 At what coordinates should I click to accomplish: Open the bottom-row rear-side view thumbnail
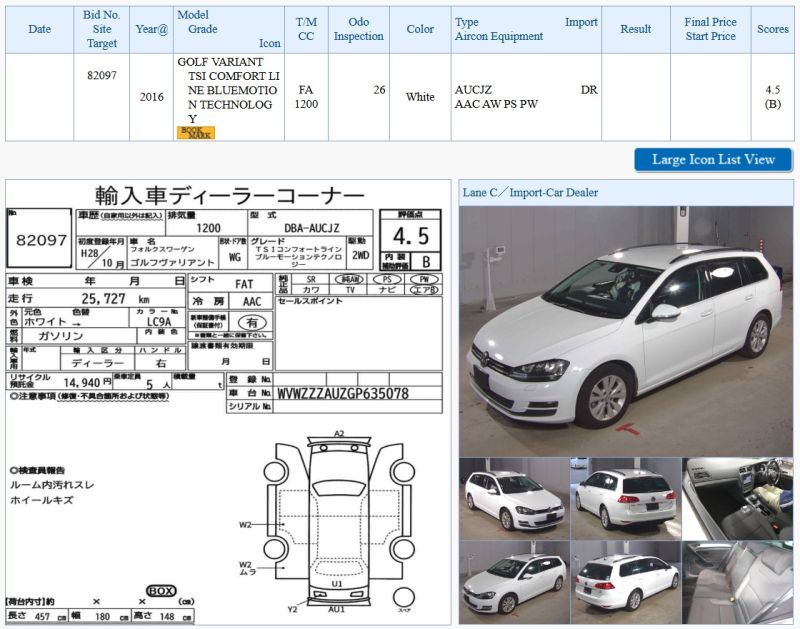pos(626,583)
